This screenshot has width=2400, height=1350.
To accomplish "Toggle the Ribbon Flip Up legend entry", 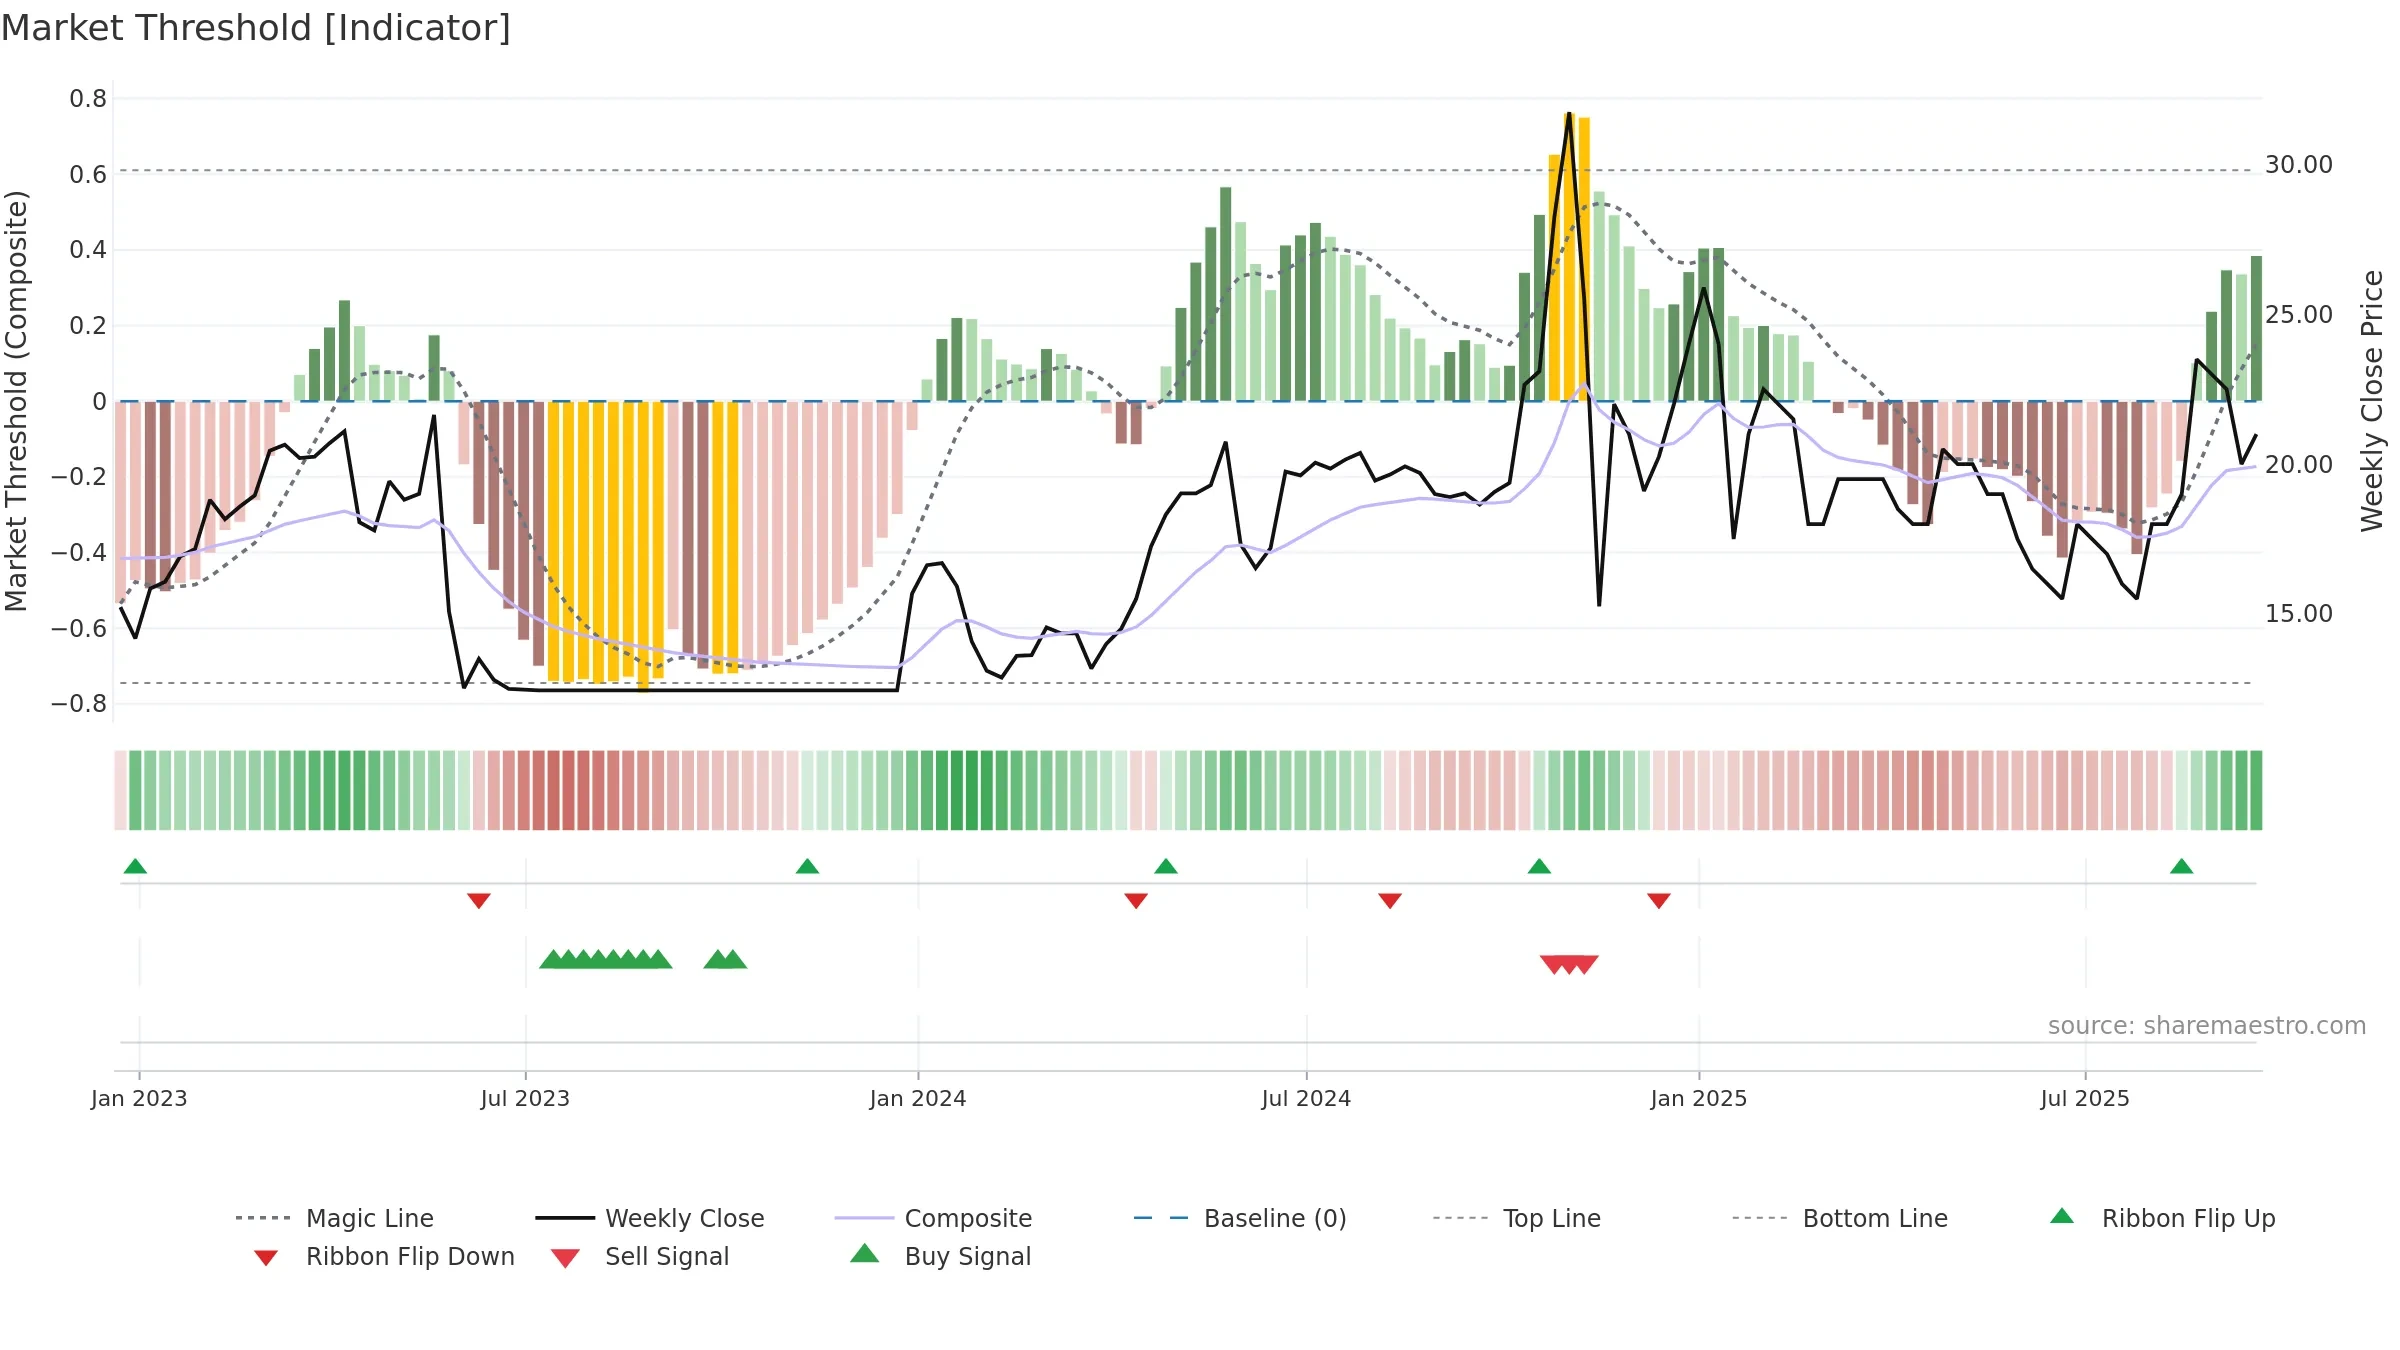I will click(2162, 1218).
